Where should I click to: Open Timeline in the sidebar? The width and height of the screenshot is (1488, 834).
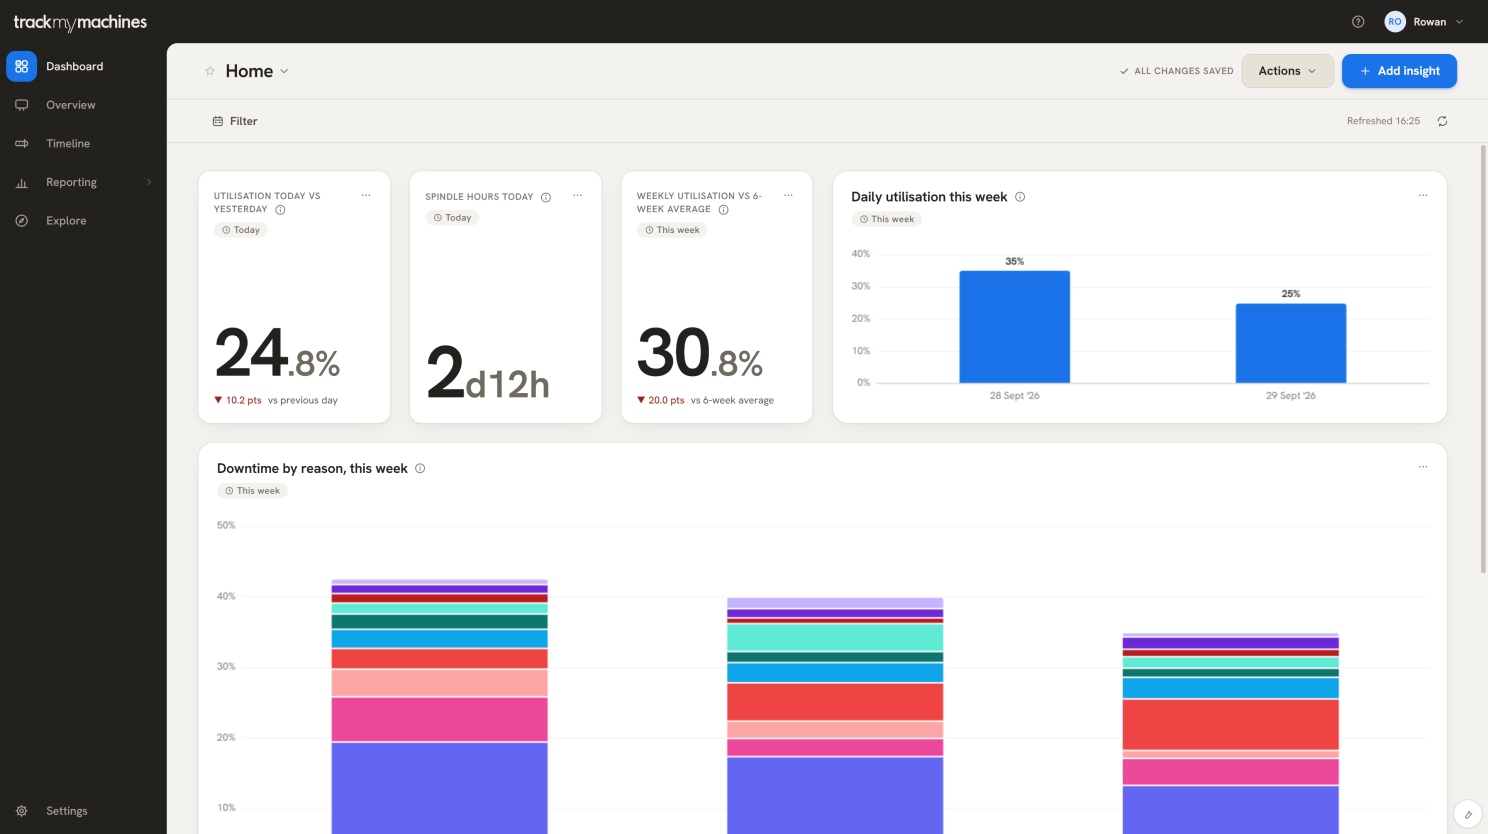pyautogui.click(x=83, y=144)
